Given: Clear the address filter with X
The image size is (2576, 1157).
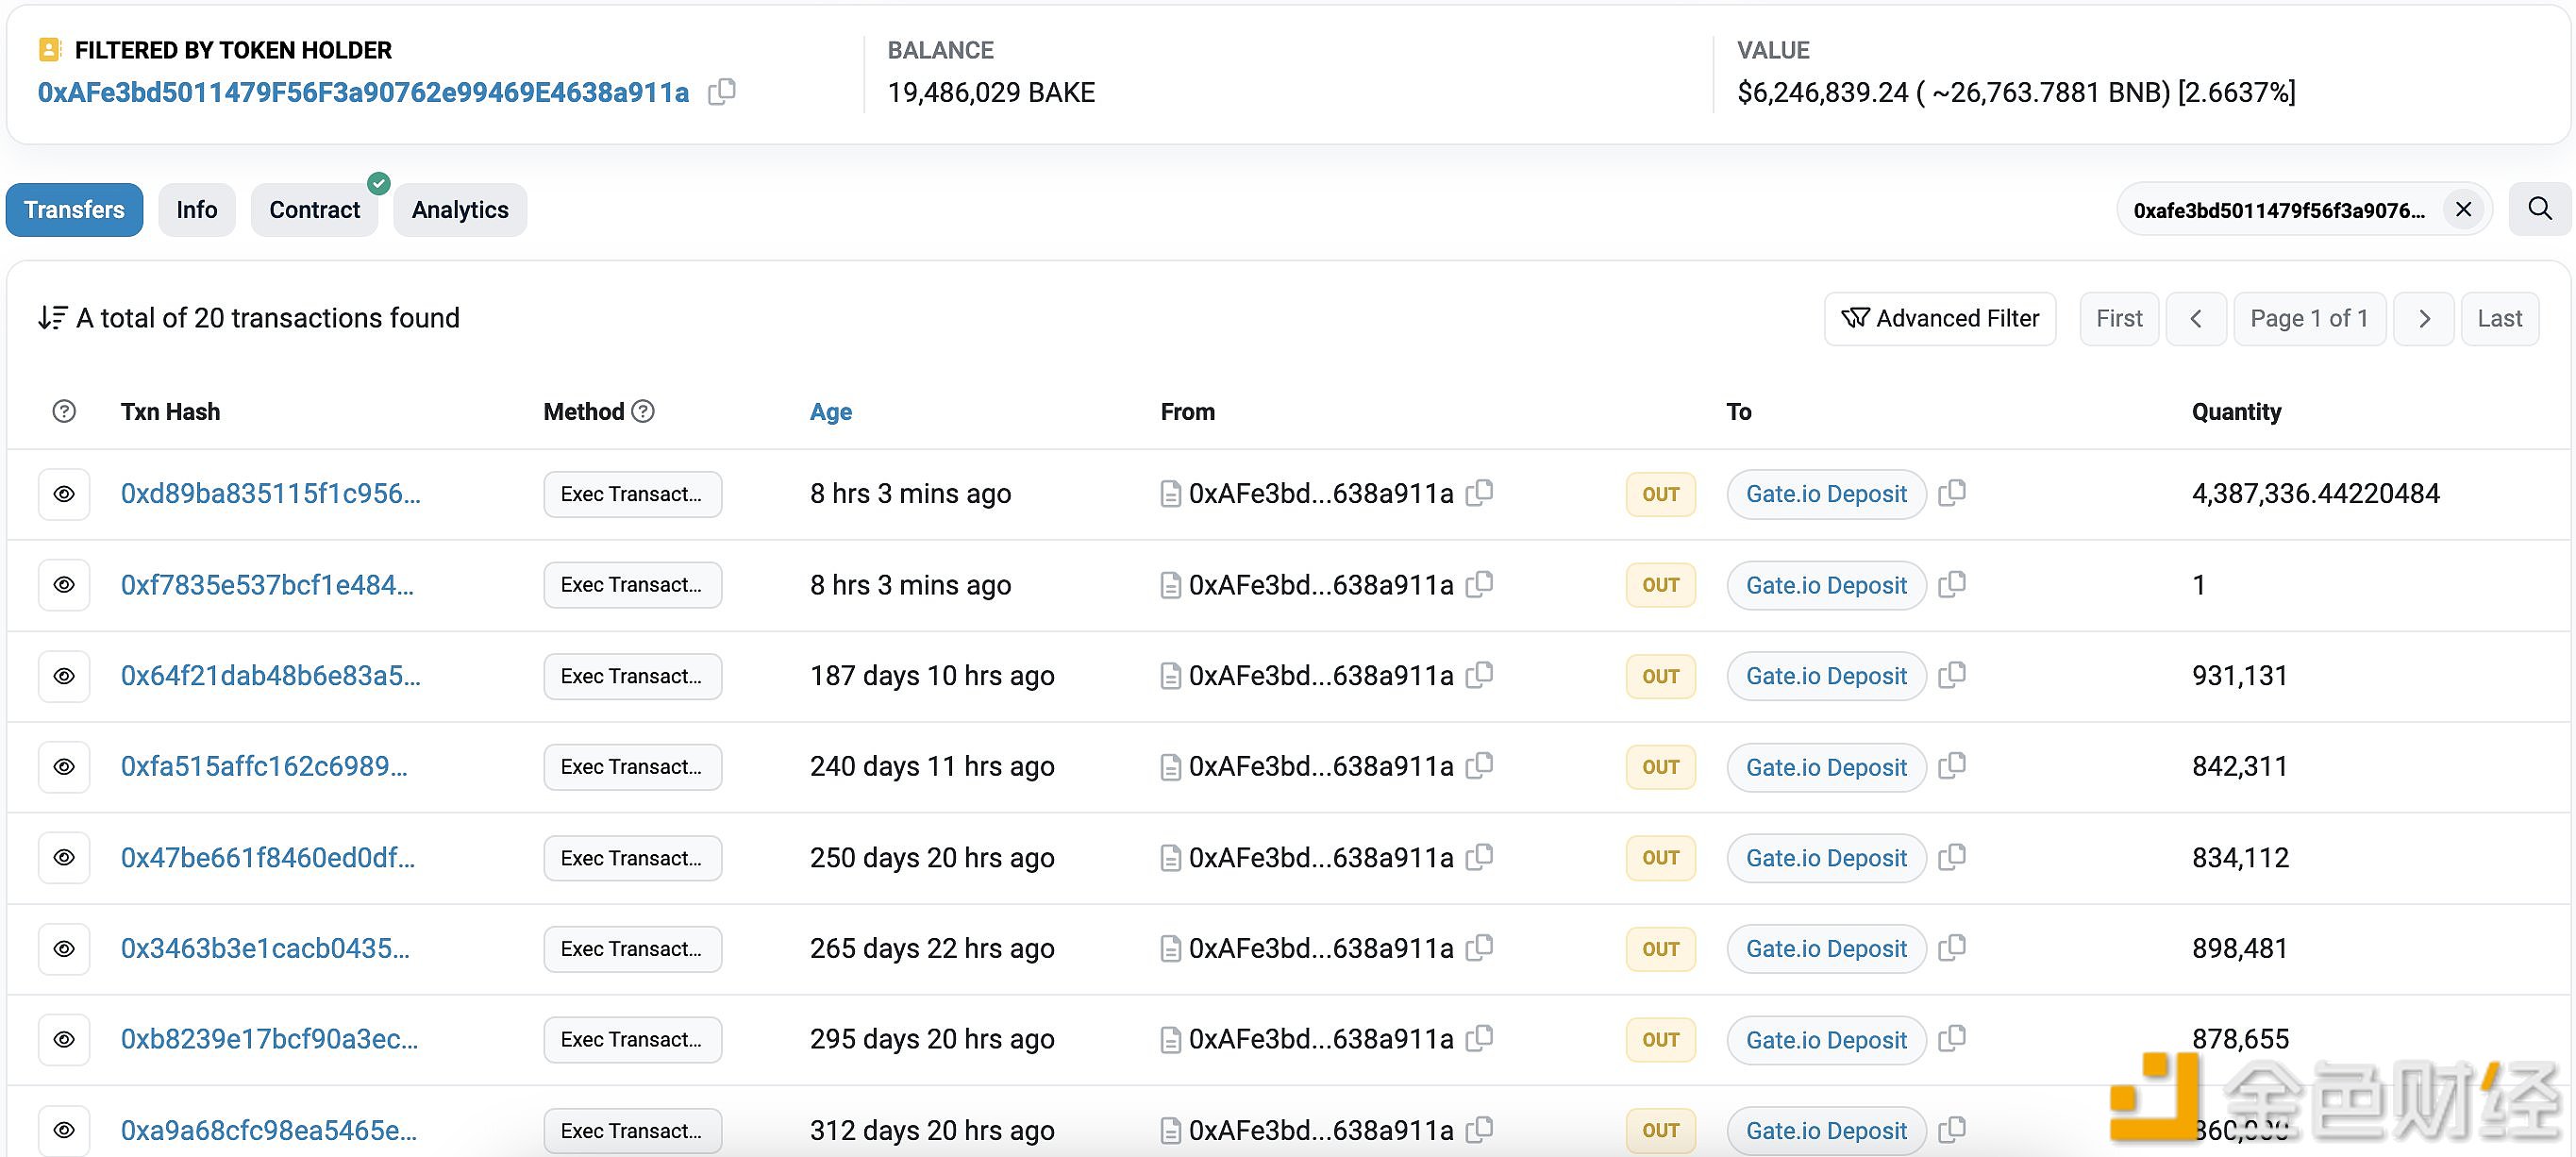Looking at the screenshot, I should (2463, 210).
